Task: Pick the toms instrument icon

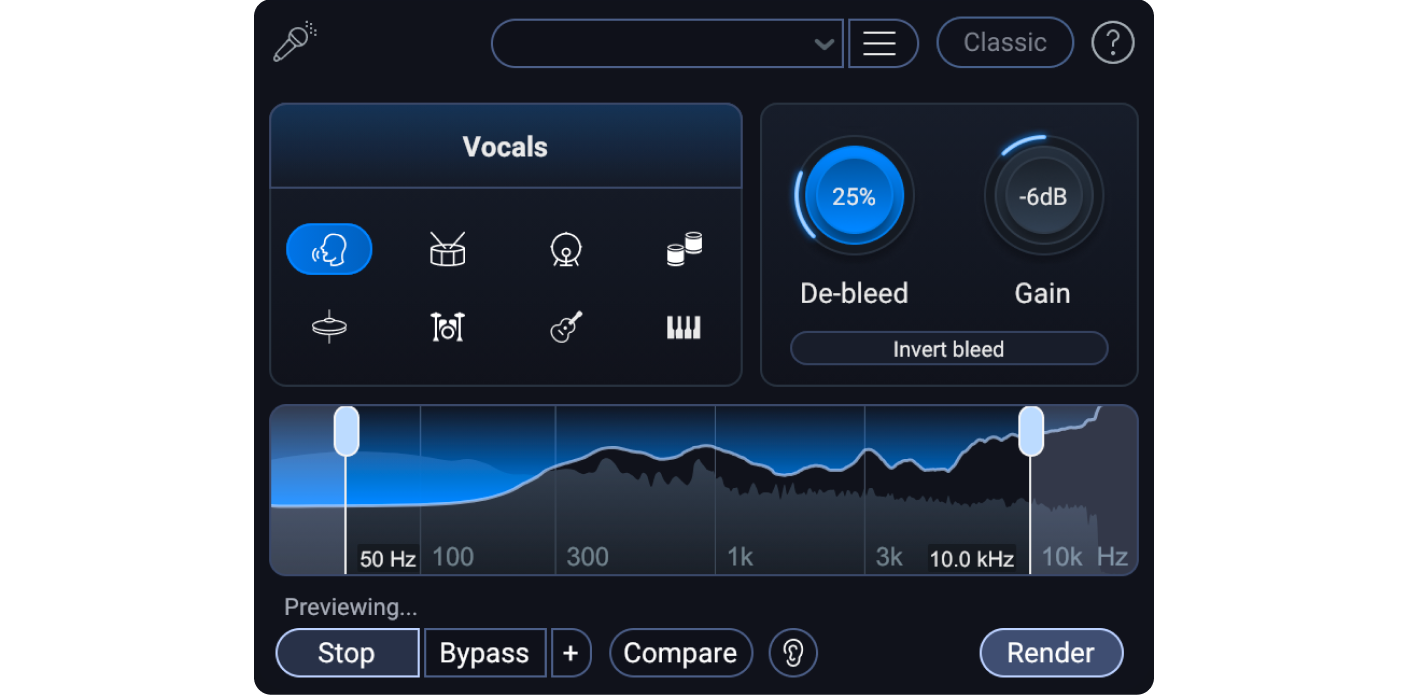Action: point(684,248)
